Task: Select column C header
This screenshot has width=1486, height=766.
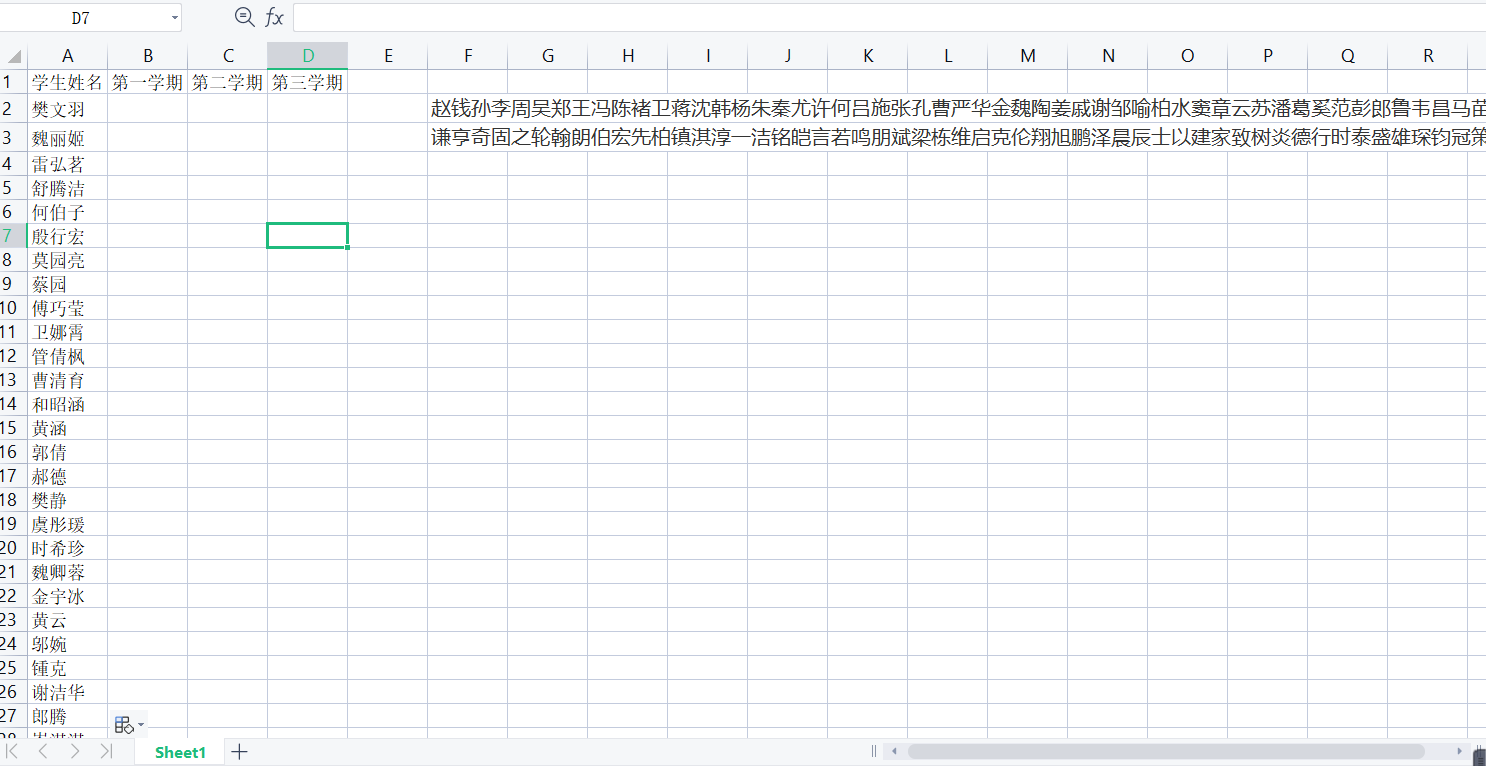Action: [x=227, y=56]
